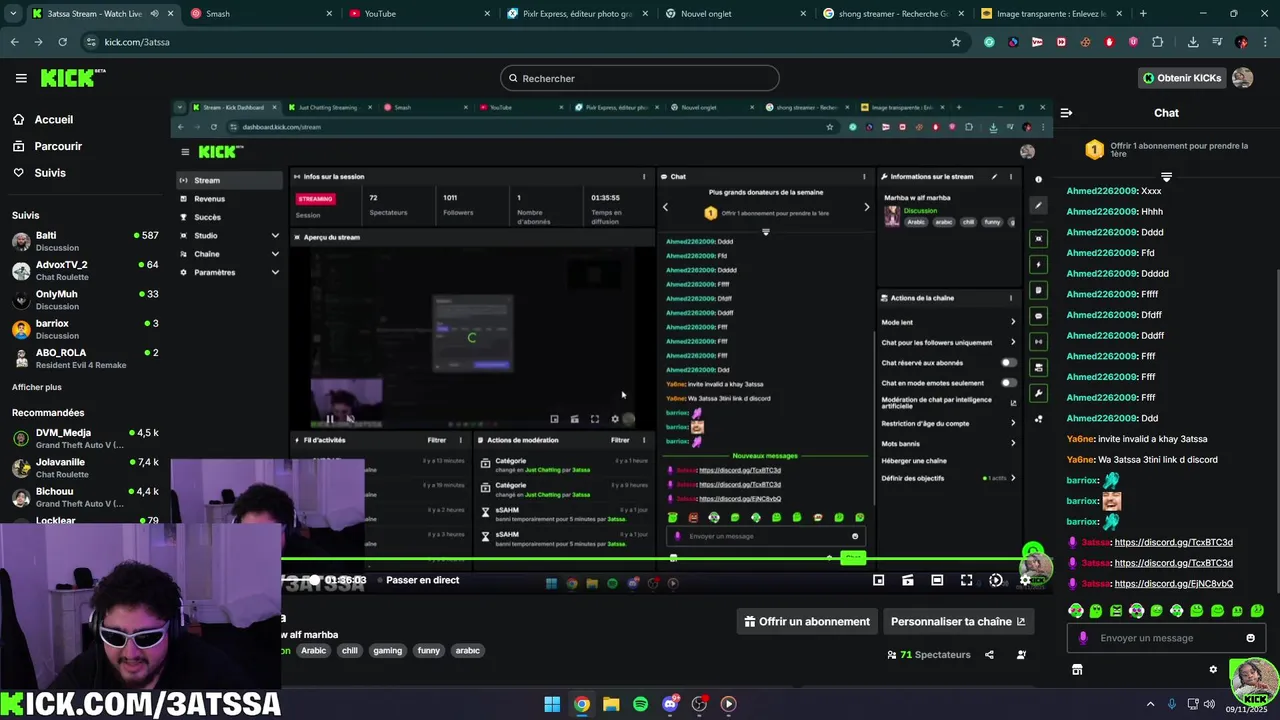The height and width of the screenshot is (720, 1280).
Task: Expand Chaîne in the dashboard sidebar
Action: (229, 254)
